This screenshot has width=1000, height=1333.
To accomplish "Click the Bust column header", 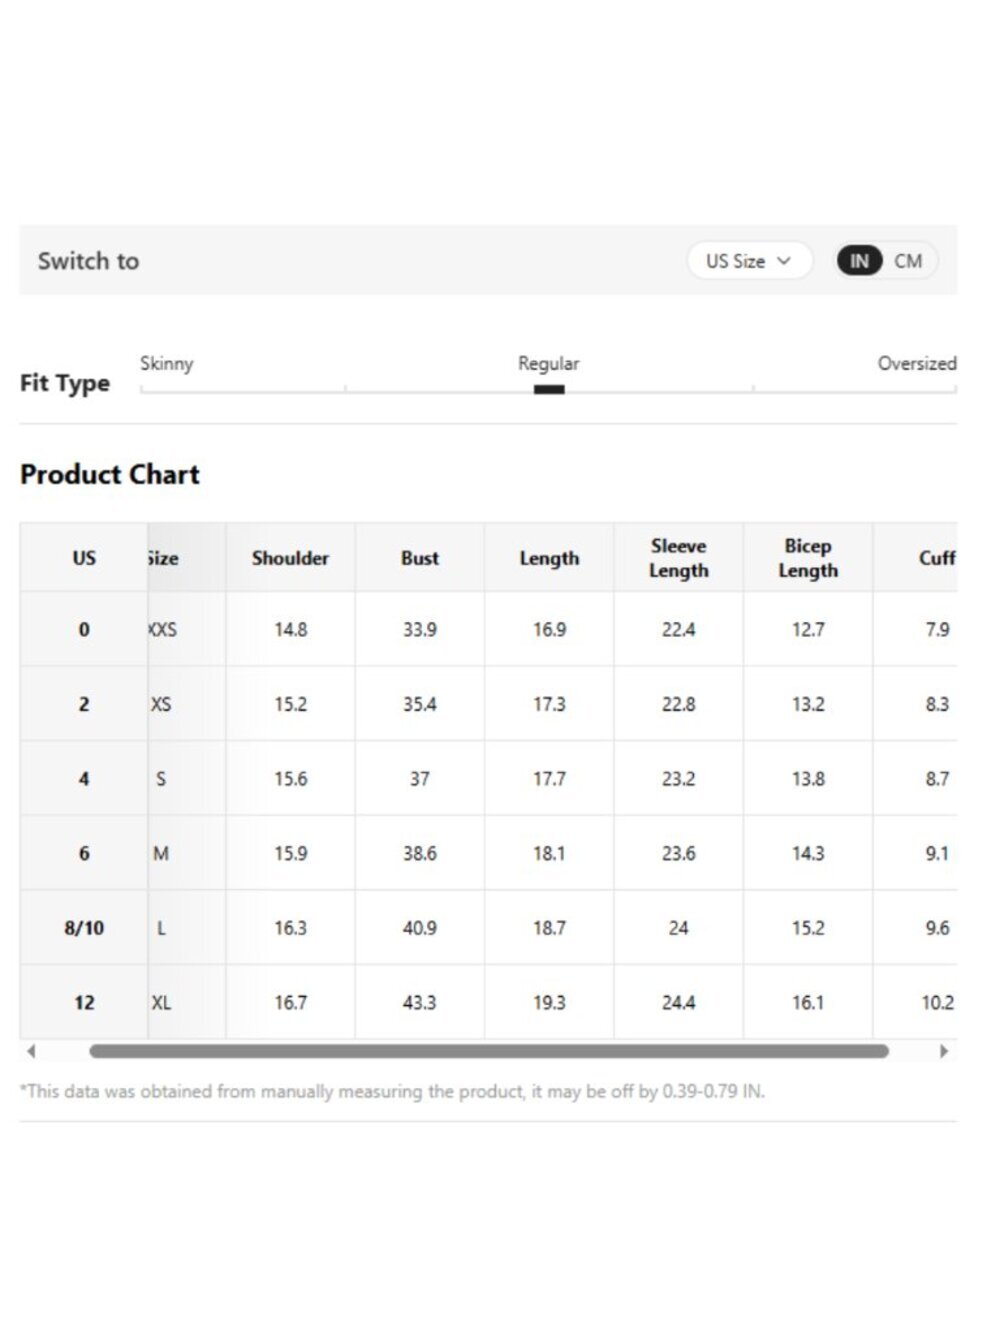I will (x=420, y=558).
